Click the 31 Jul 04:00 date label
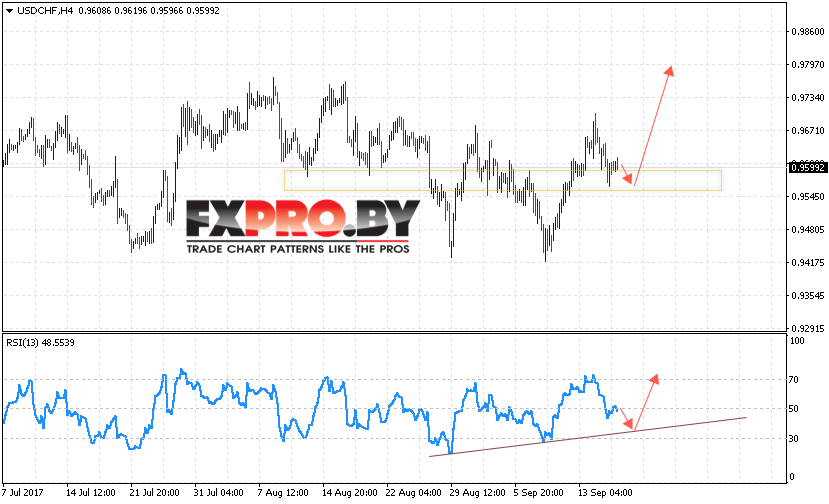 tap(218, 493)
